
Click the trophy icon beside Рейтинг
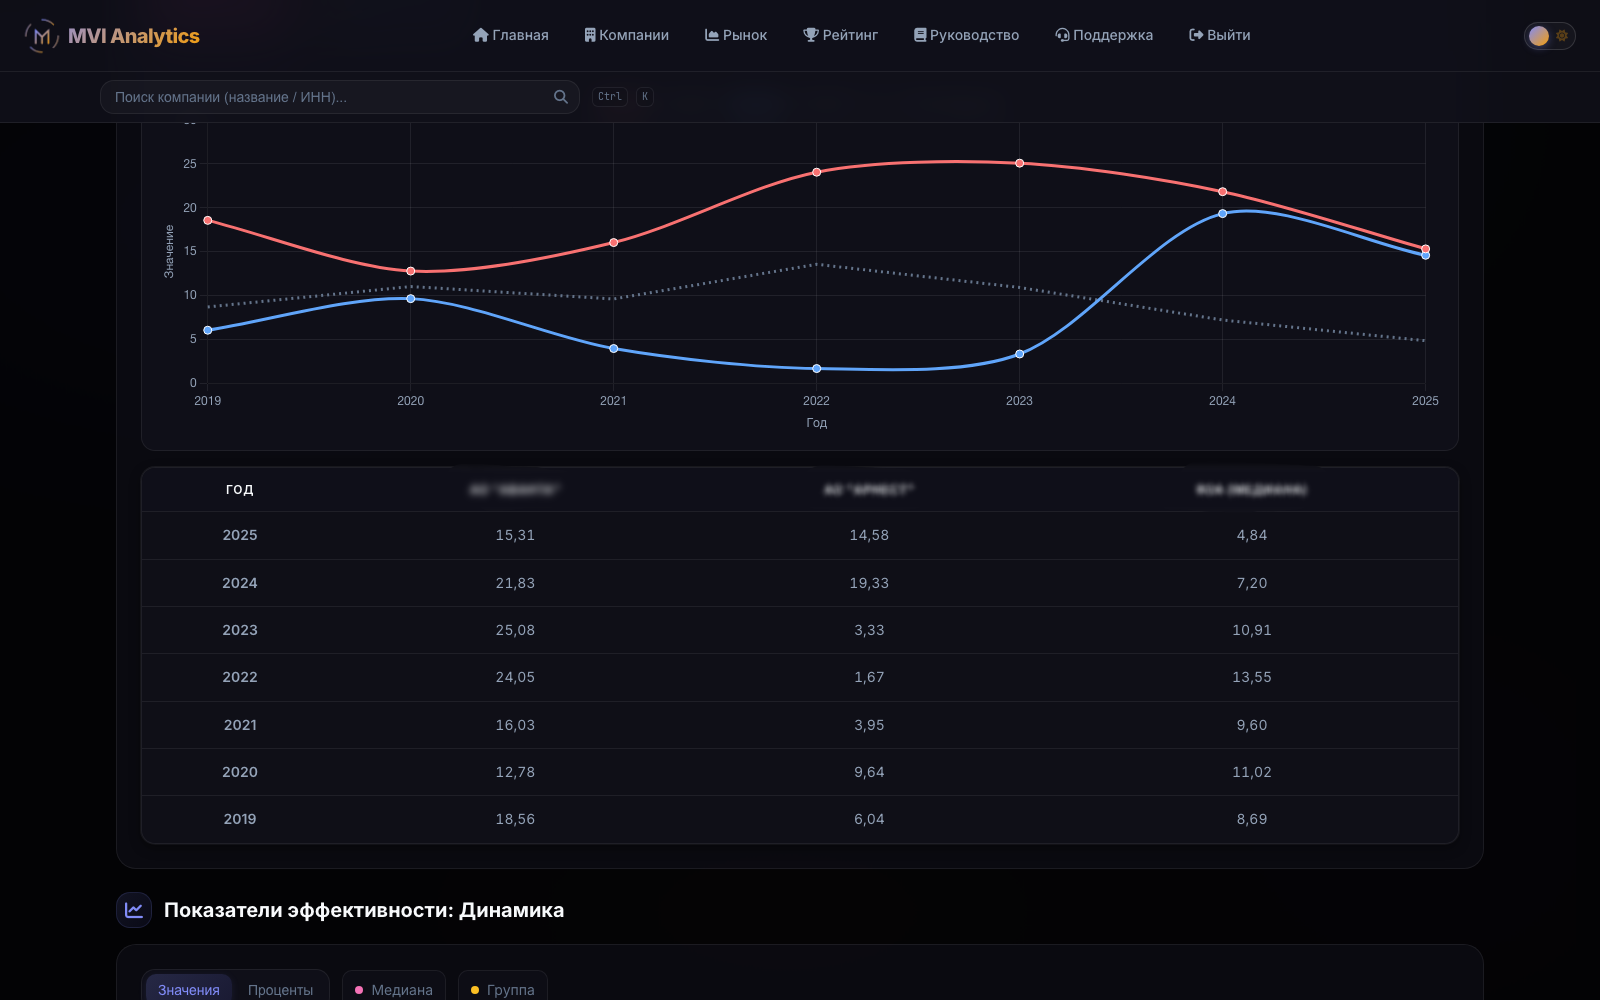[811, 35]
